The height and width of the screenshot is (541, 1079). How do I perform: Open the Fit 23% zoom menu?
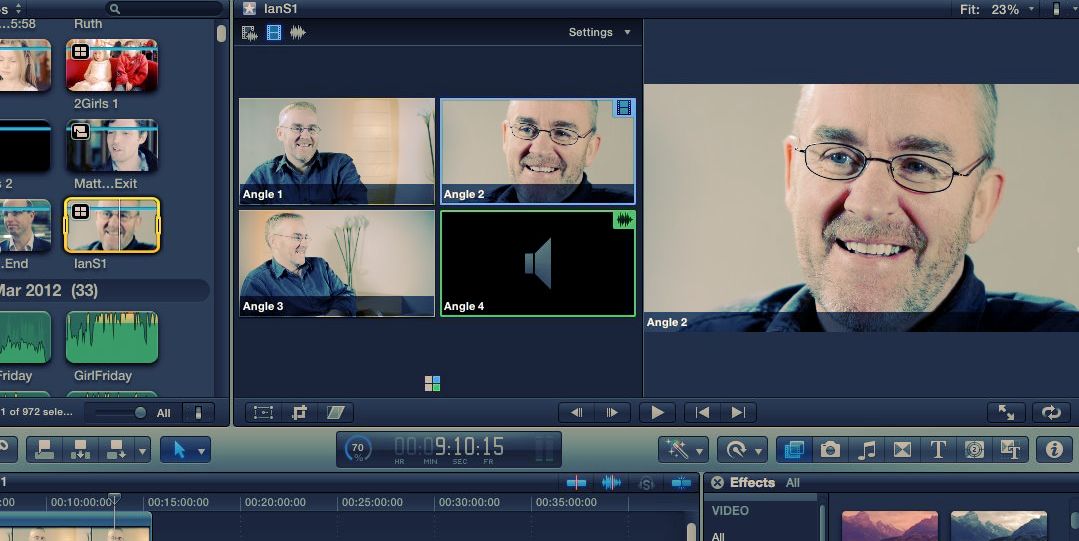tap(998, 9)
